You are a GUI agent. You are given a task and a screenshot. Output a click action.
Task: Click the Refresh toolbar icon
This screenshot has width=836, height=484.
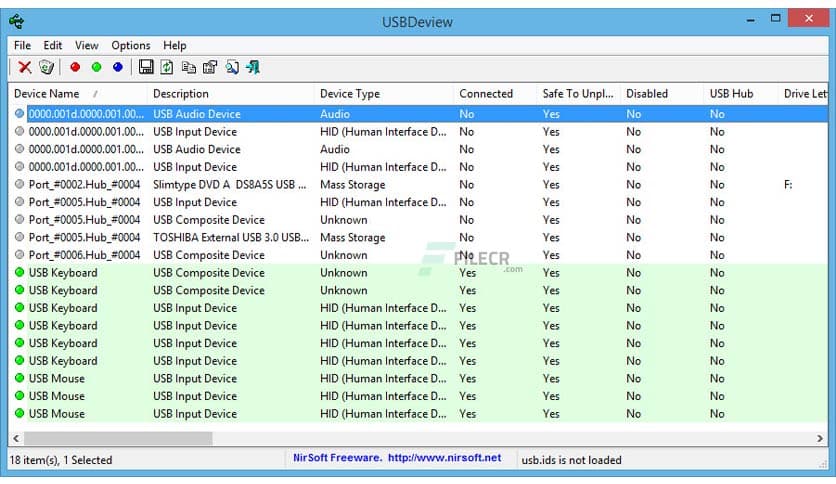(x=167, y=67)
